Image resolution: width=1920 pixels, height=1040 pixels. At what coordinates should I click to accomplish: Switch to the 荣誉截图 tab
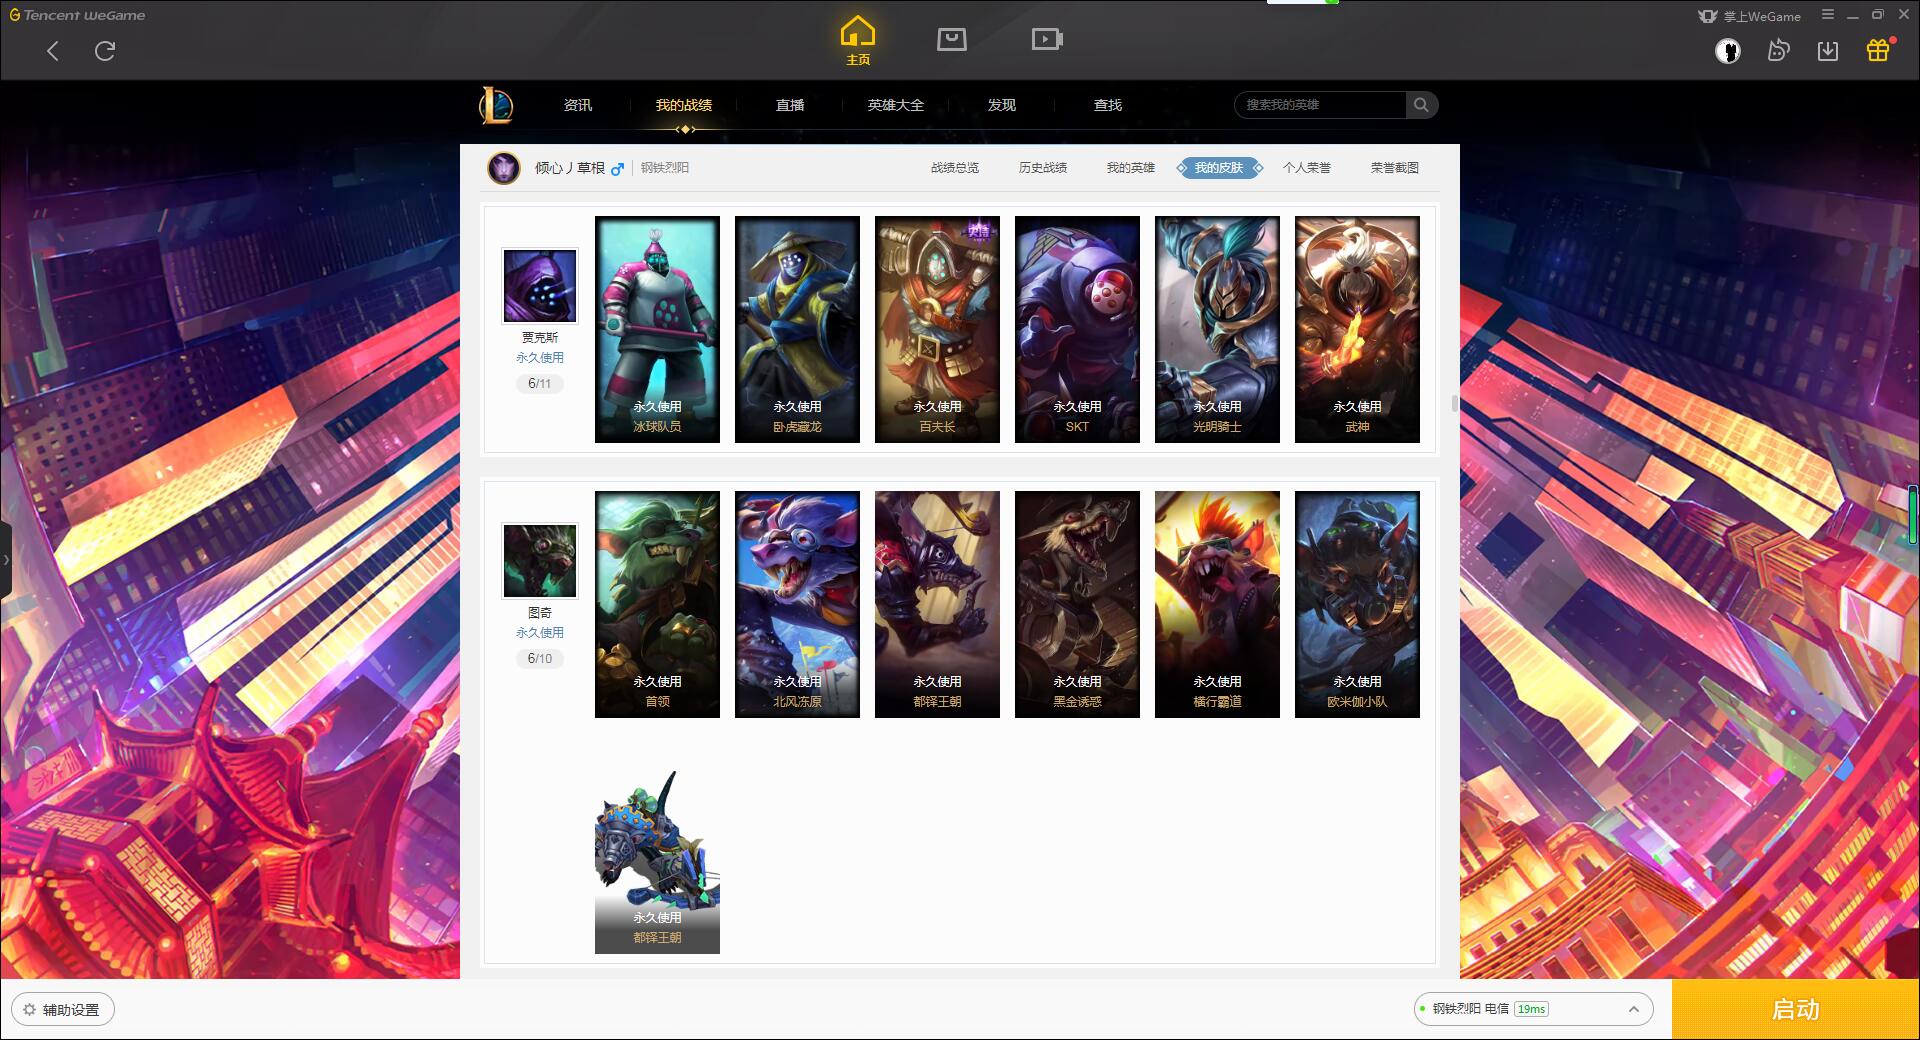tap(1395, 168)
